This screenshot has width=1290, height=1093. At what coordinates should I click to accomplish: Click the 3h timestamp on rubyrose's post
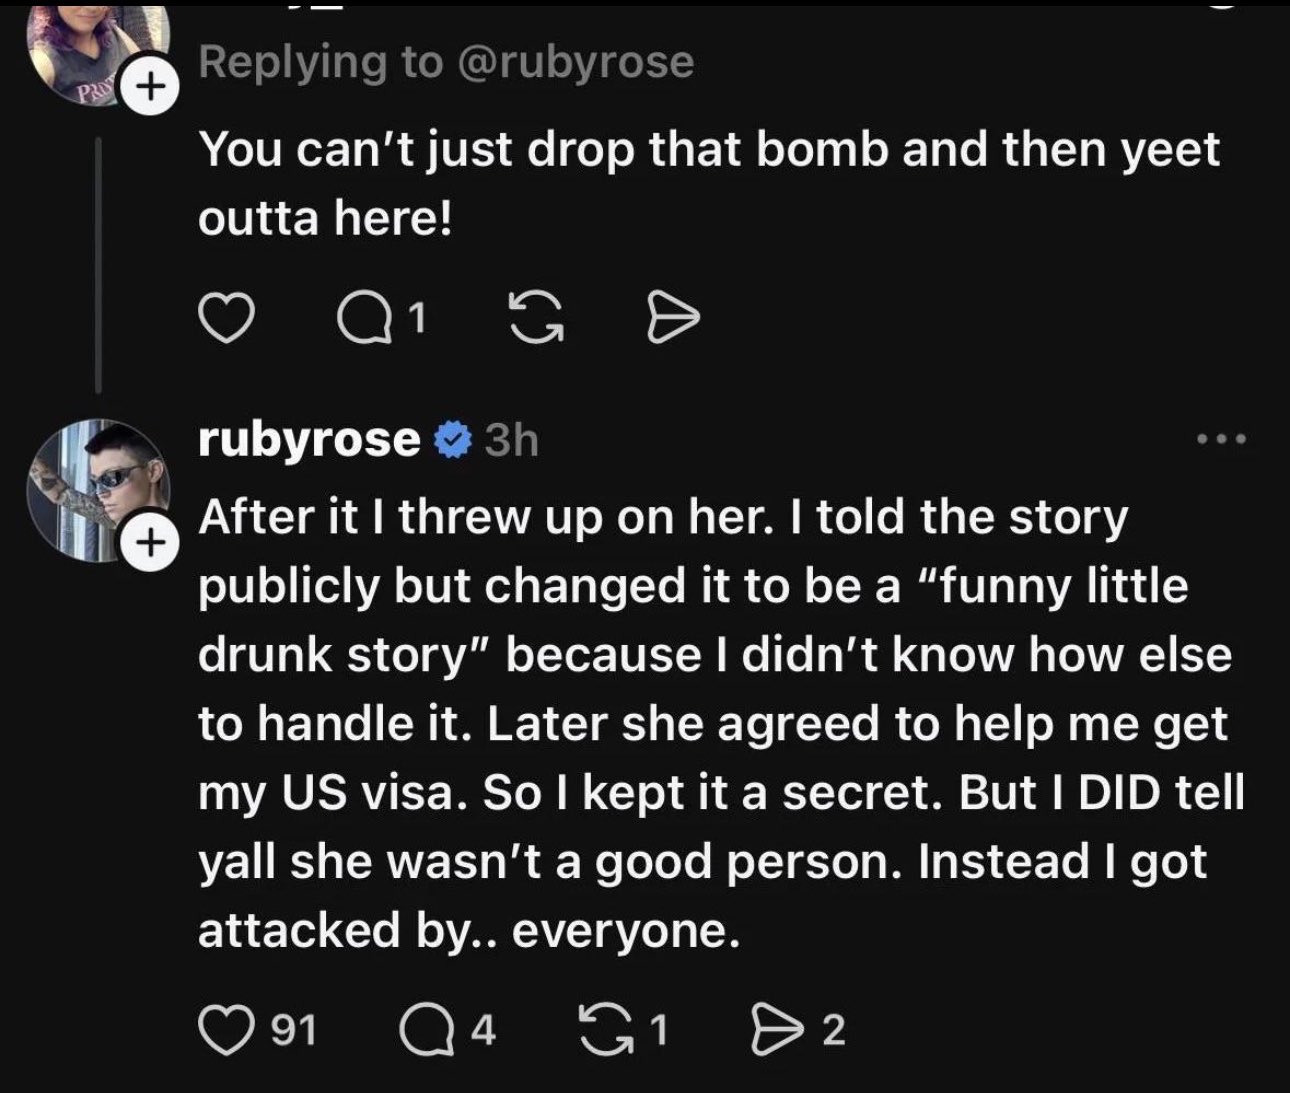[510, 440]
